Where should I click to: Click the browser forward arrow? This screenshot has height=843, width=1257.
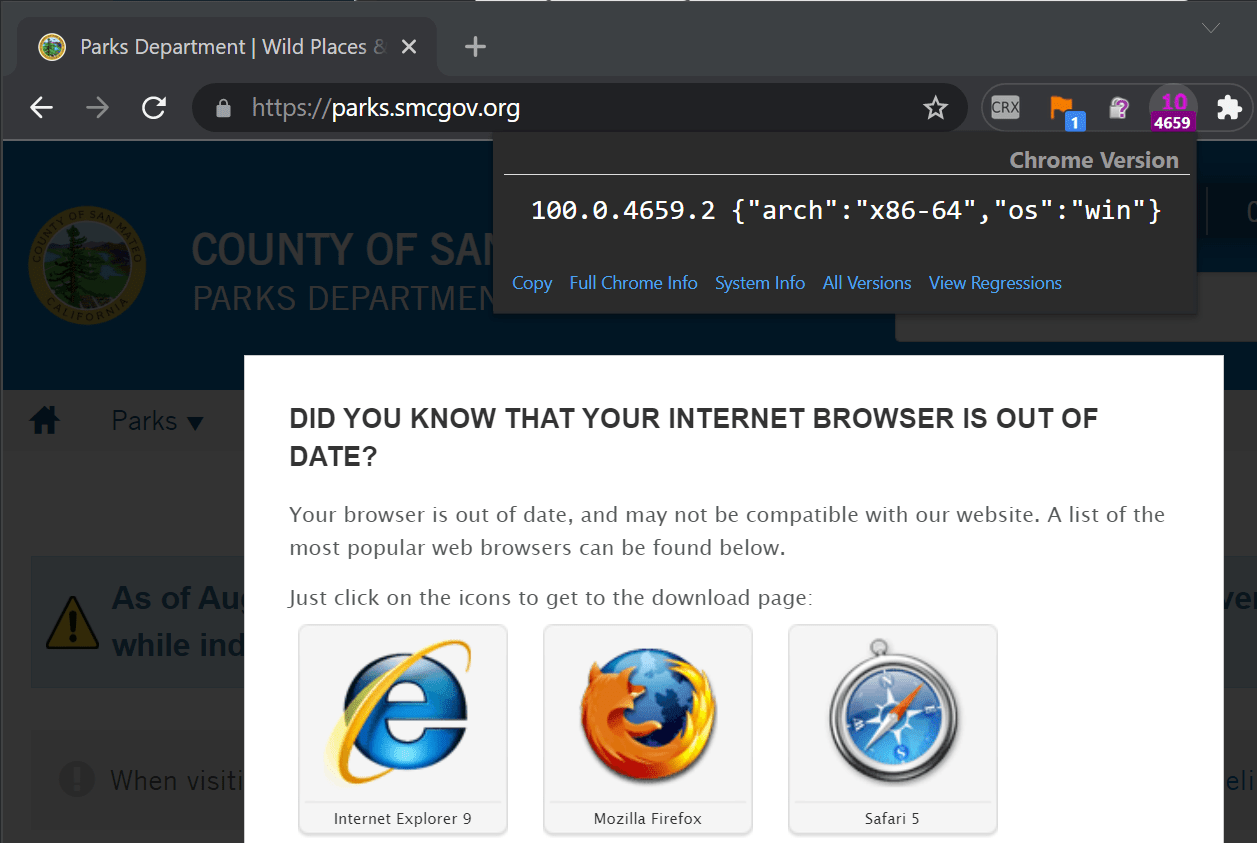[97, 107]
